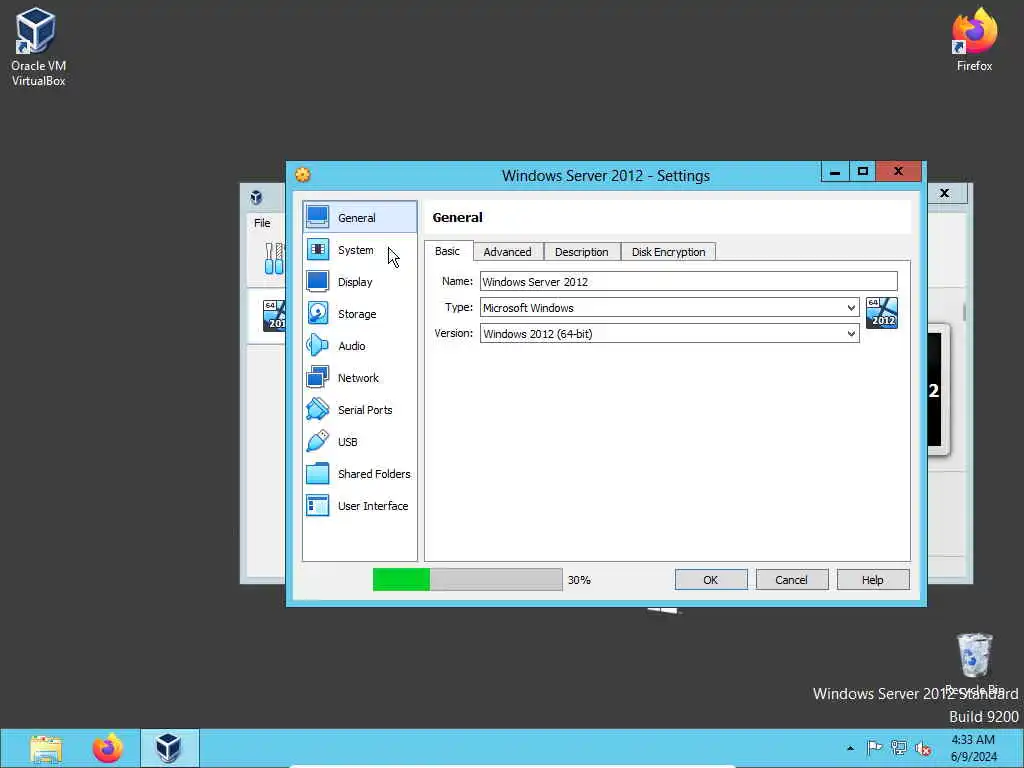The image size is (1024, 768).
Task: Select Shared Folders category
Action: (359, 473)
